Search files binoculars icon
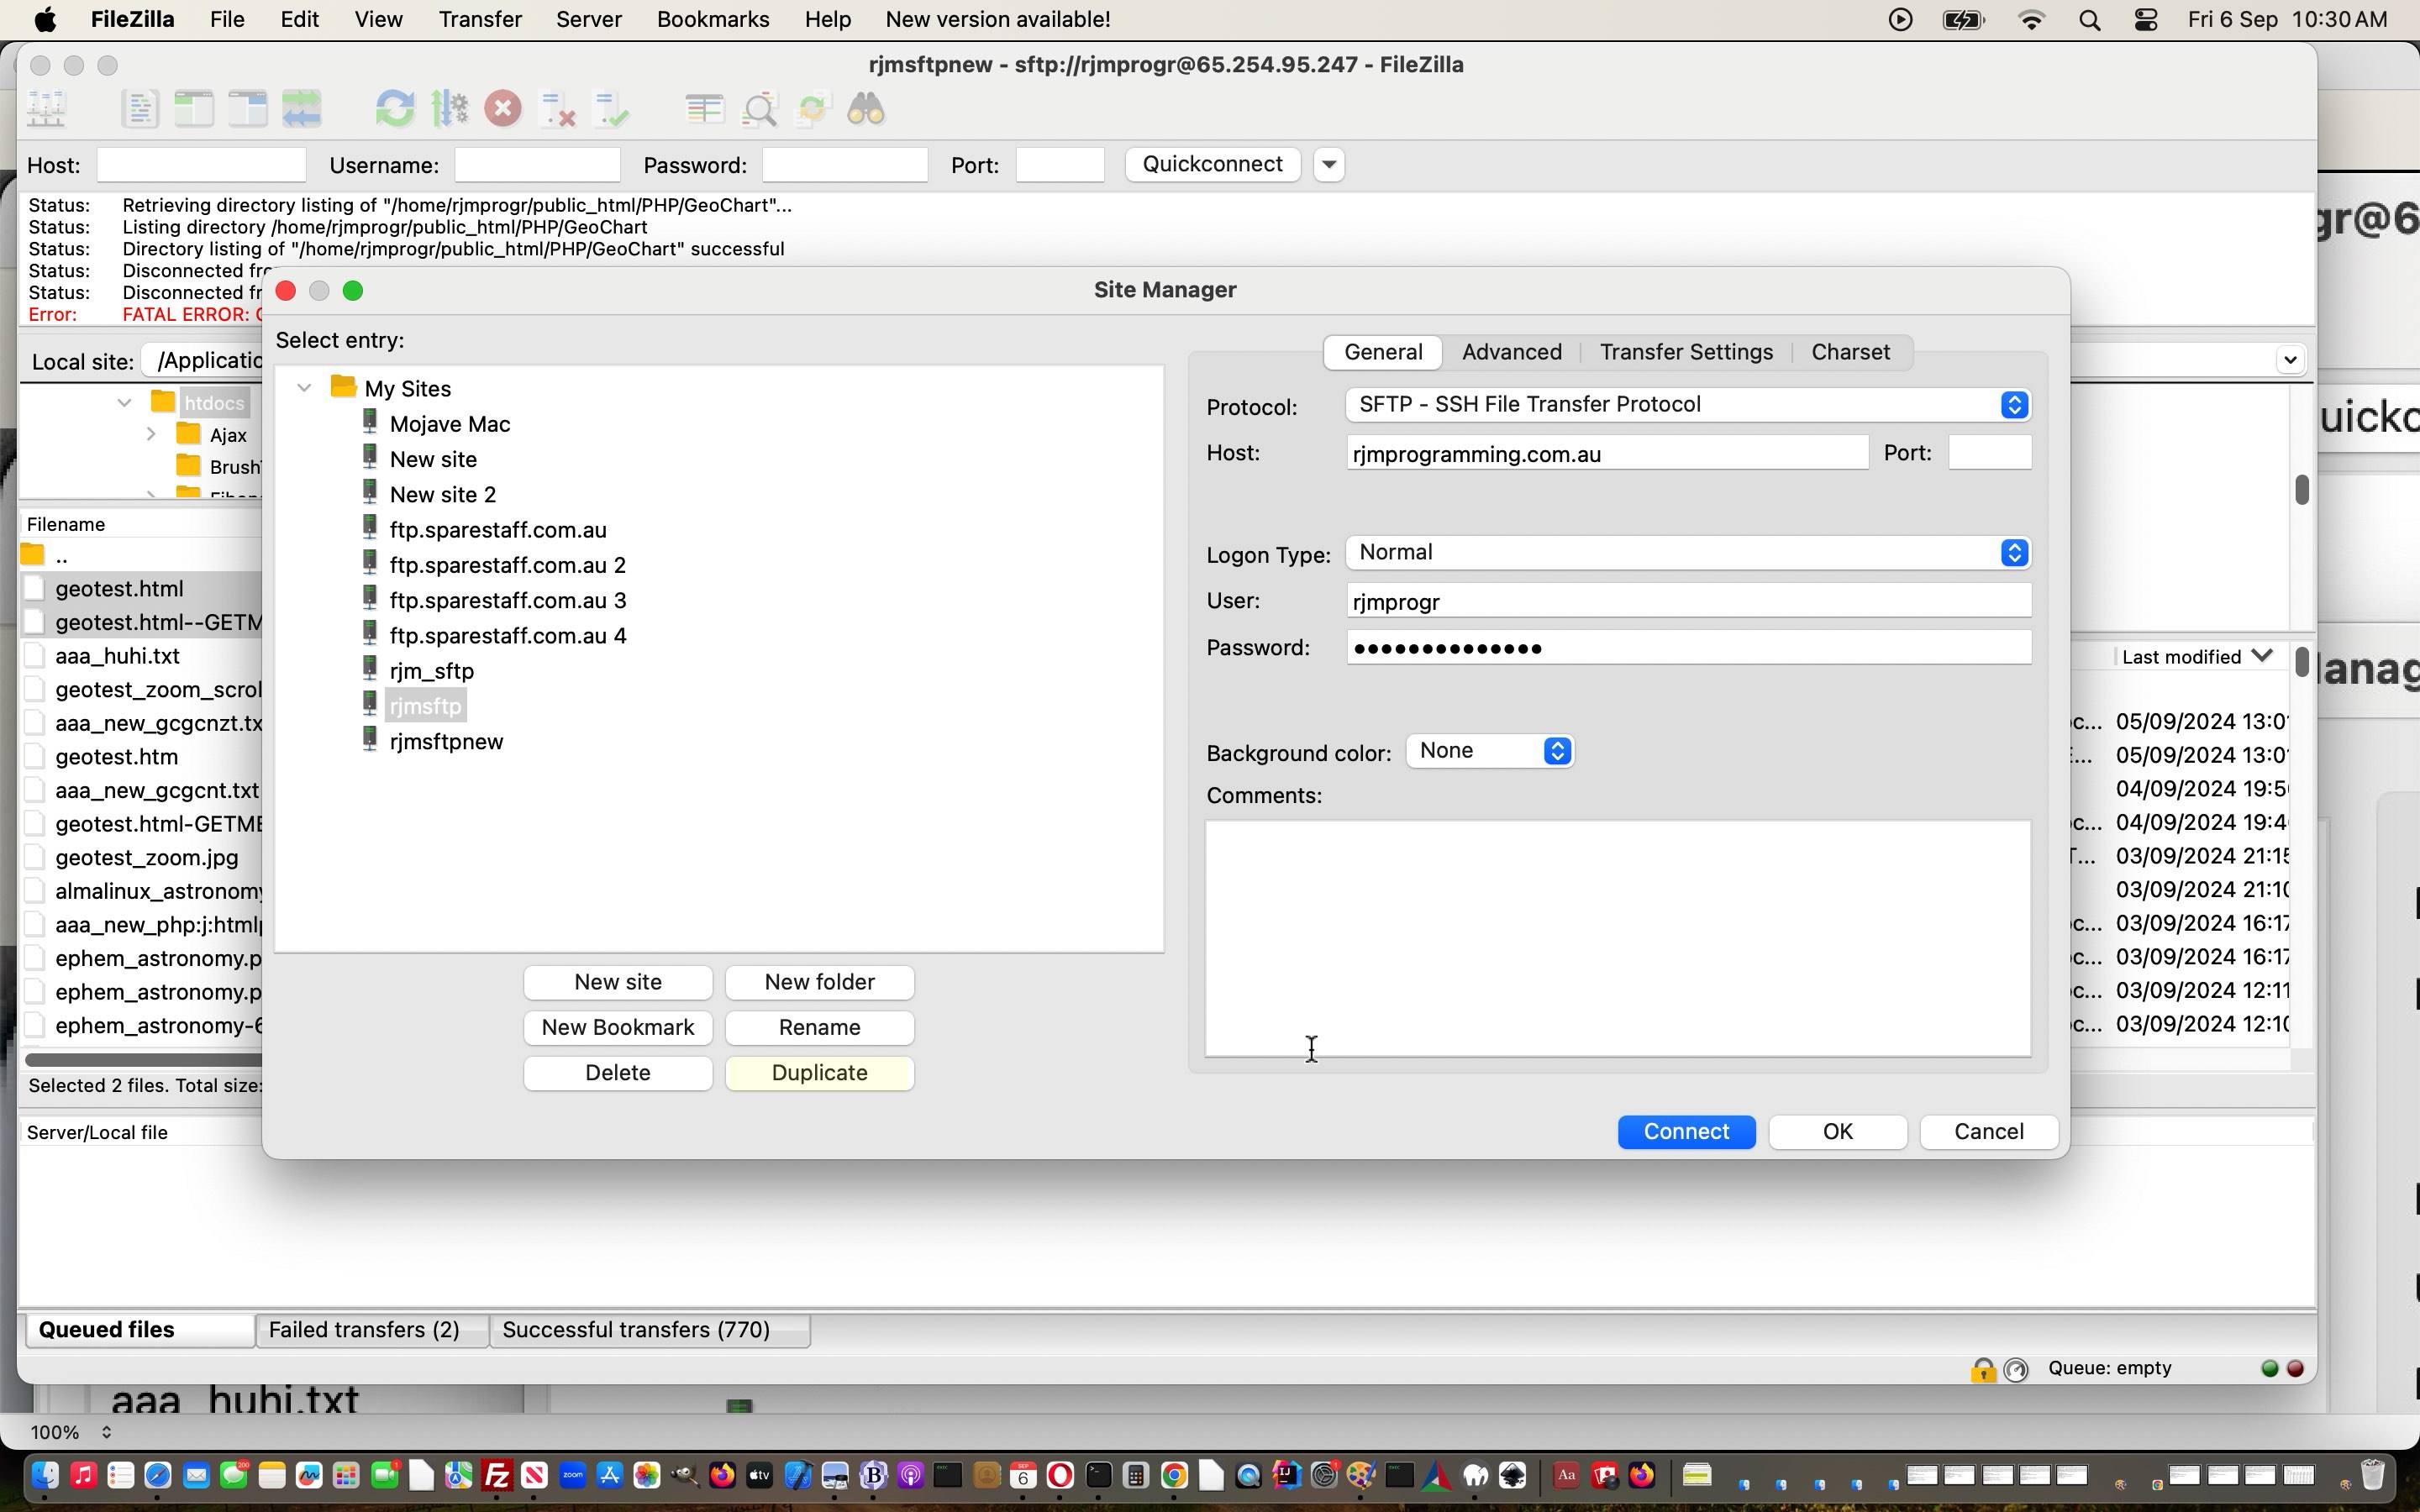Image resolution: width=2420 pixels, height=1512 pixels. (866, 109)
